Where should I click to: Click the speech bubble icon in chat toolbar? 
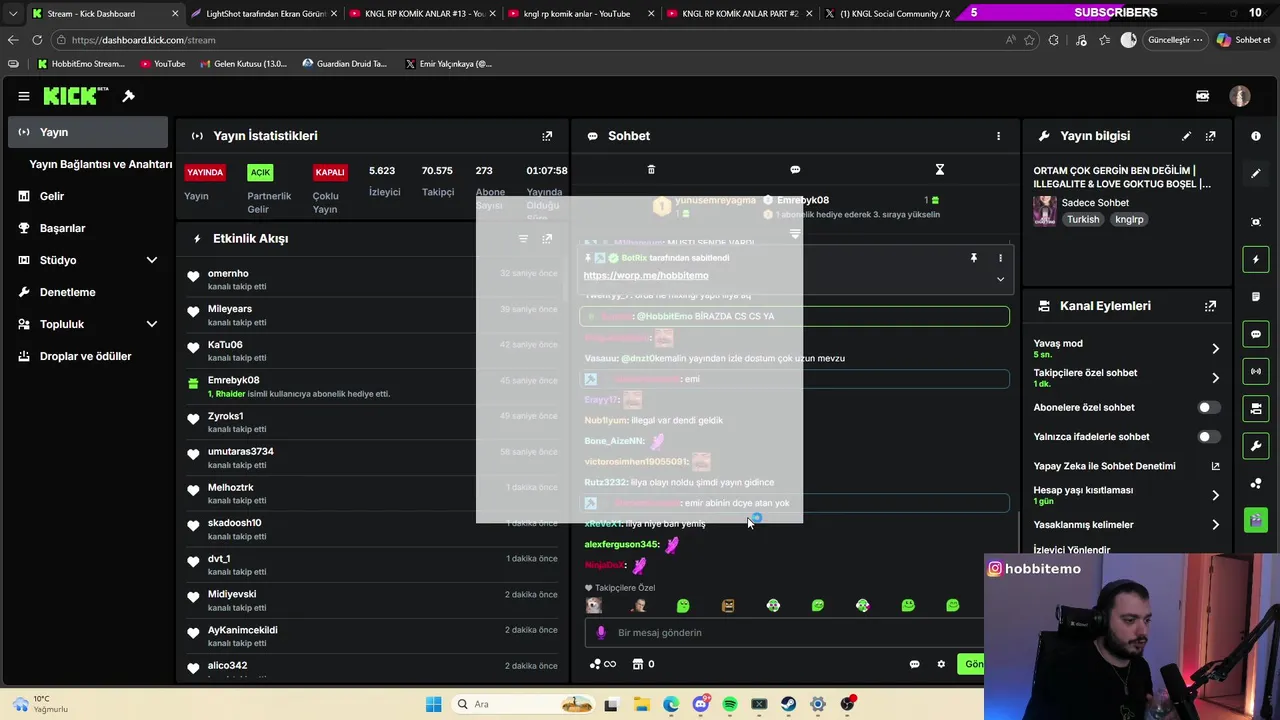pos(795,170)
